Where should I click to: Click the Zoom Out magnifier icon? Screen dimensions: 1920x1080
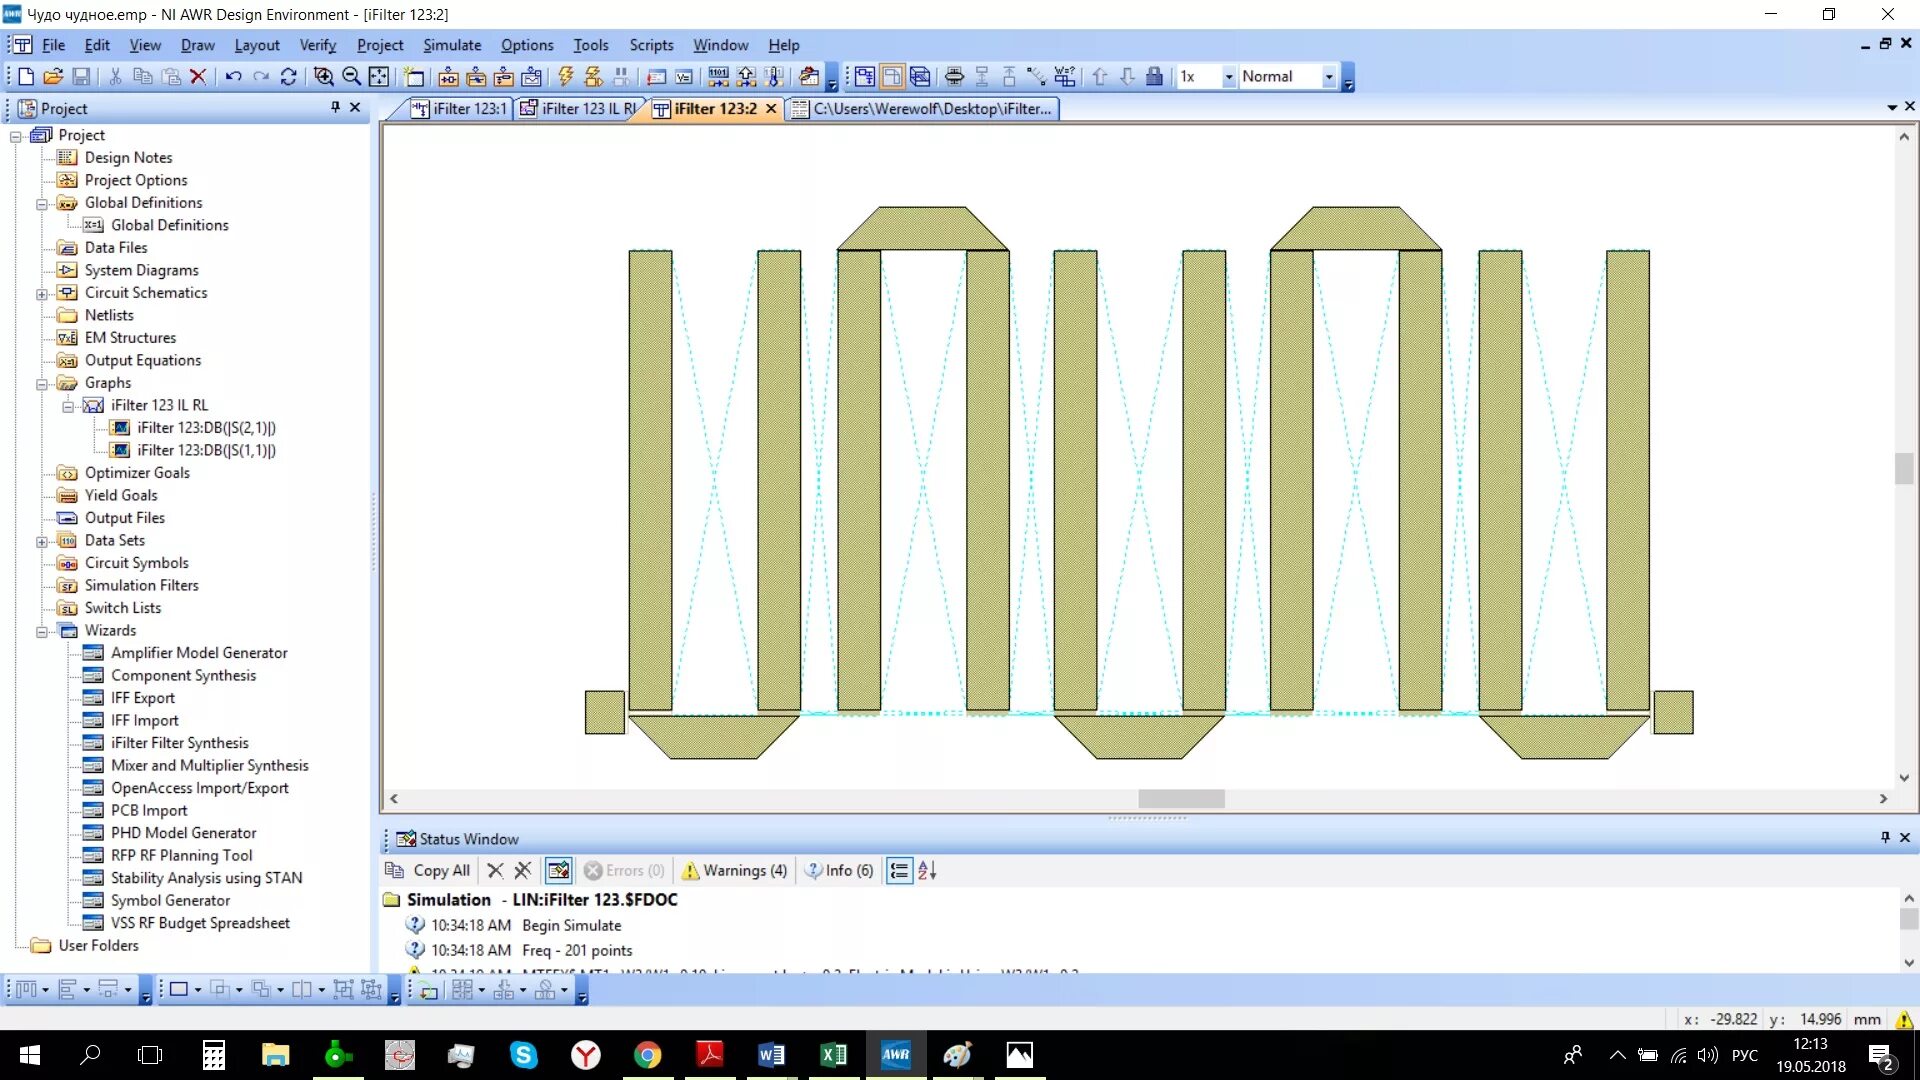coord(352,77)
